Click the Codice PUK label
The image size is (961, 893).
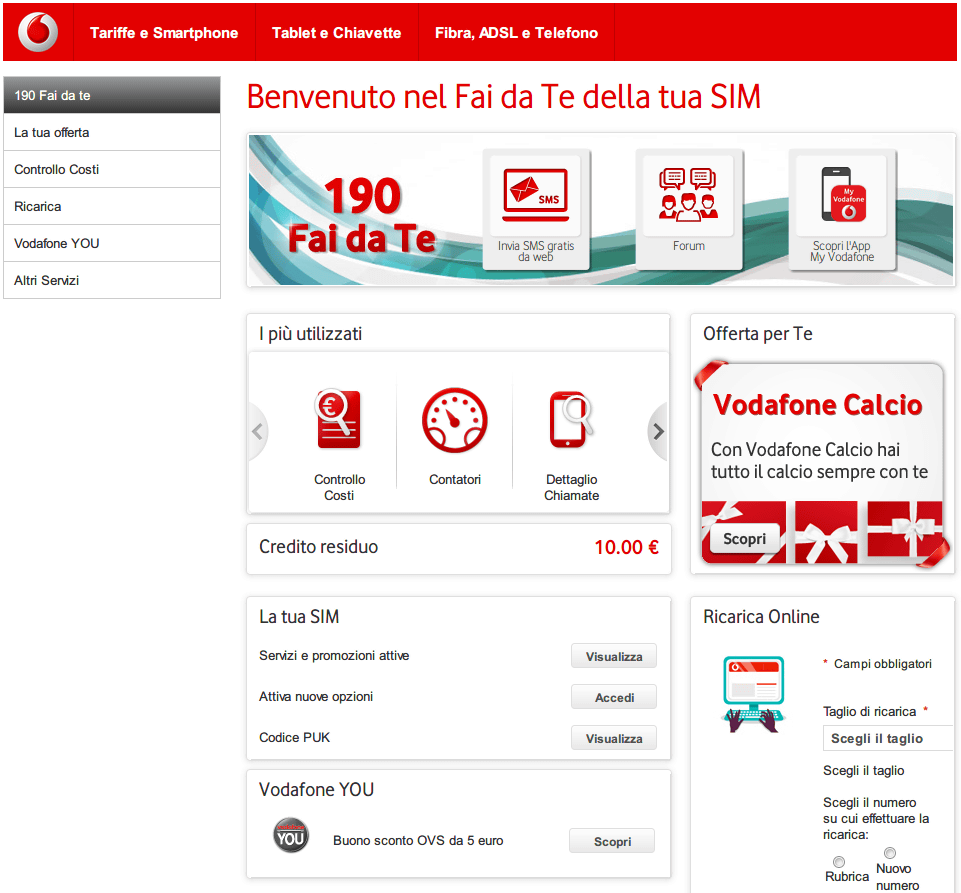coord(294,737)
